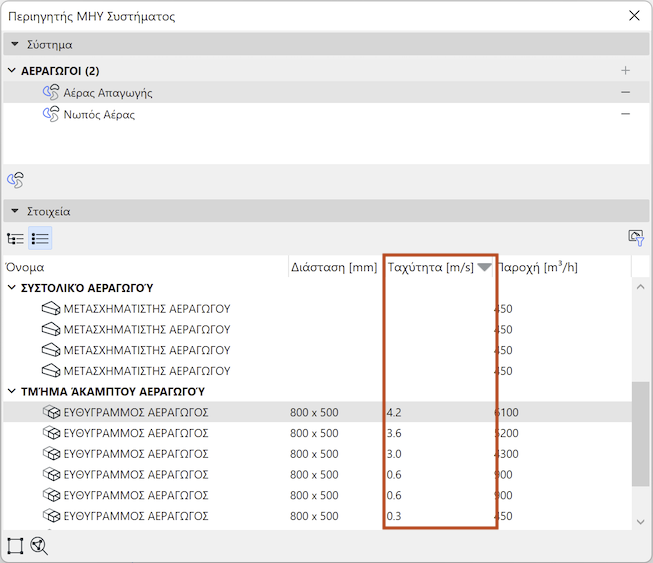This screenshot has height=563, width=653.
Task: Collapse the ΑΕΡΑΓΩΓΟΙ (2) group
Action: [x=12, y=71]
